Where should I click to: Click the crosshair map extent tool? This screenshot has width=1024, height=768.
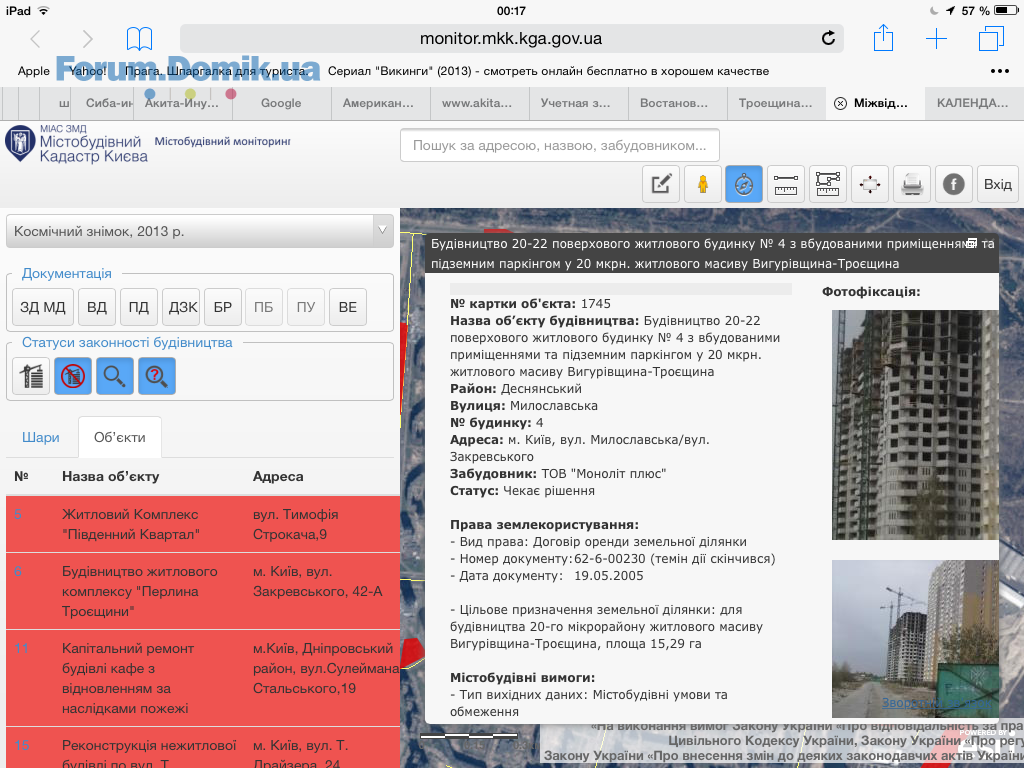(870, 184)
